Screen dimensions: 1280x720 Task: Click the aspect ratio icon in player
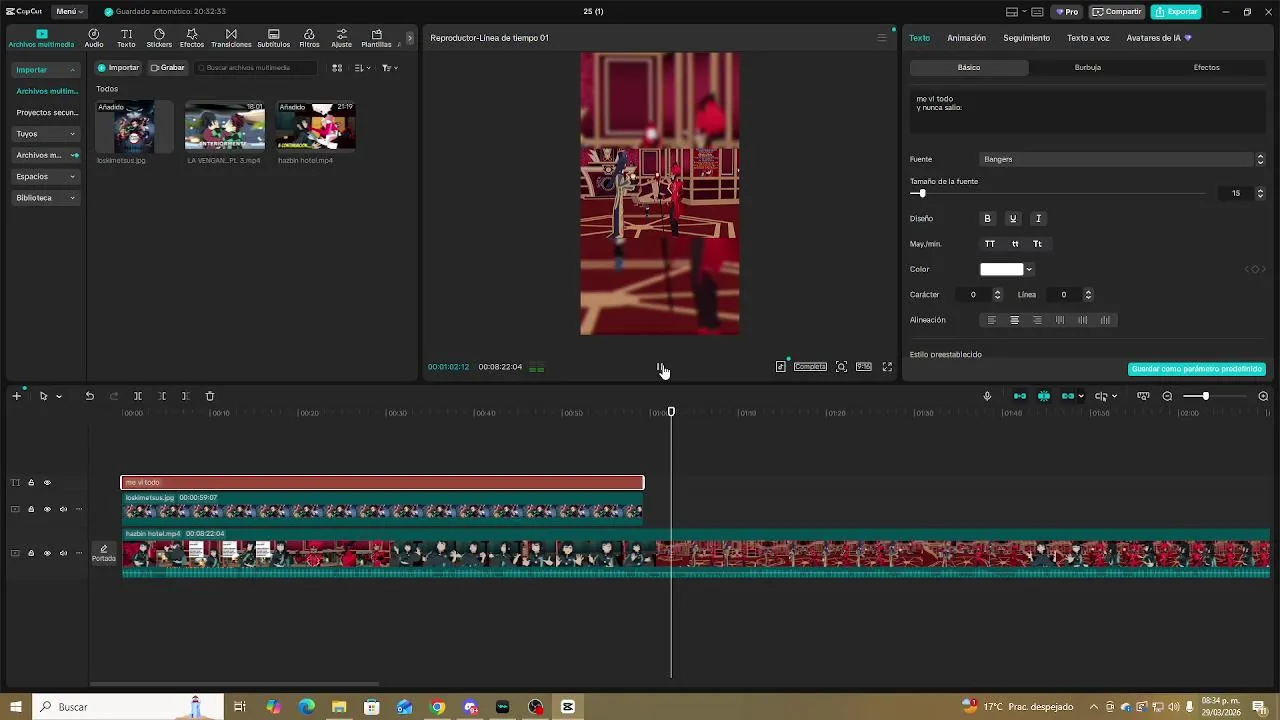pyautogui.click(x=864, y=367)
